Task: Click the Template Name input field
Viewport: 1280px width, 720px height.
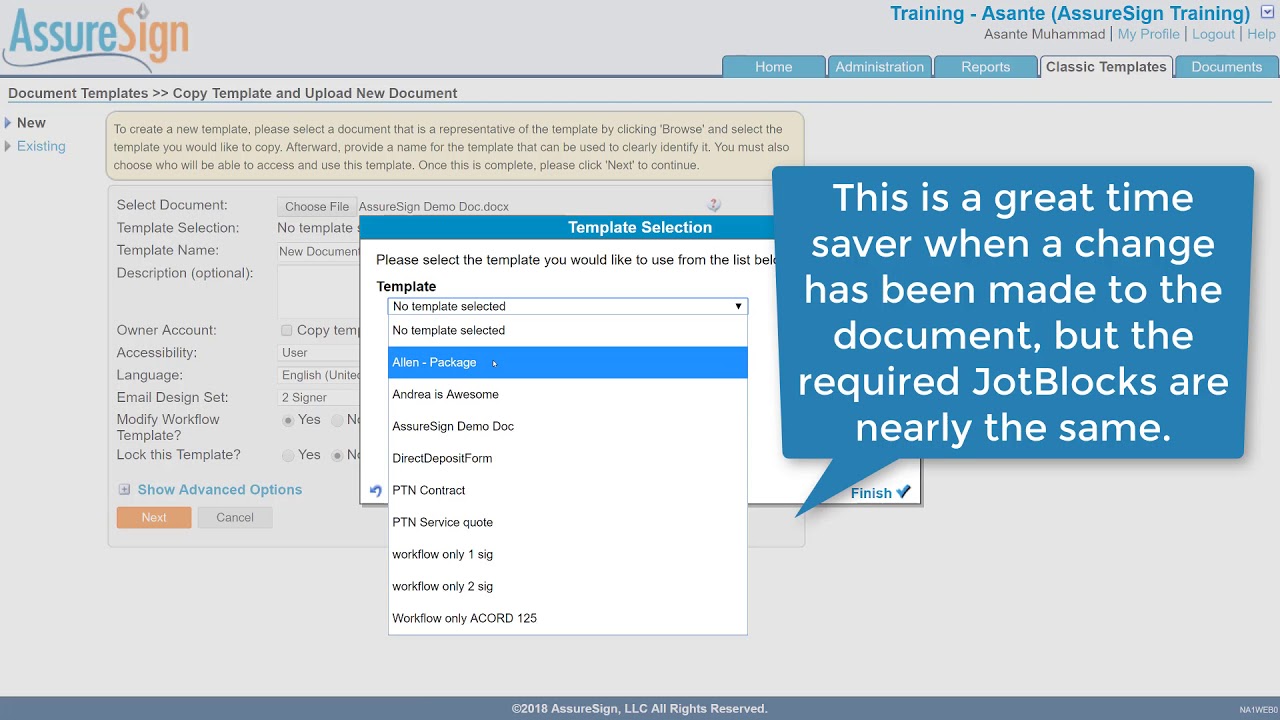Action: (x=319, y=251)
